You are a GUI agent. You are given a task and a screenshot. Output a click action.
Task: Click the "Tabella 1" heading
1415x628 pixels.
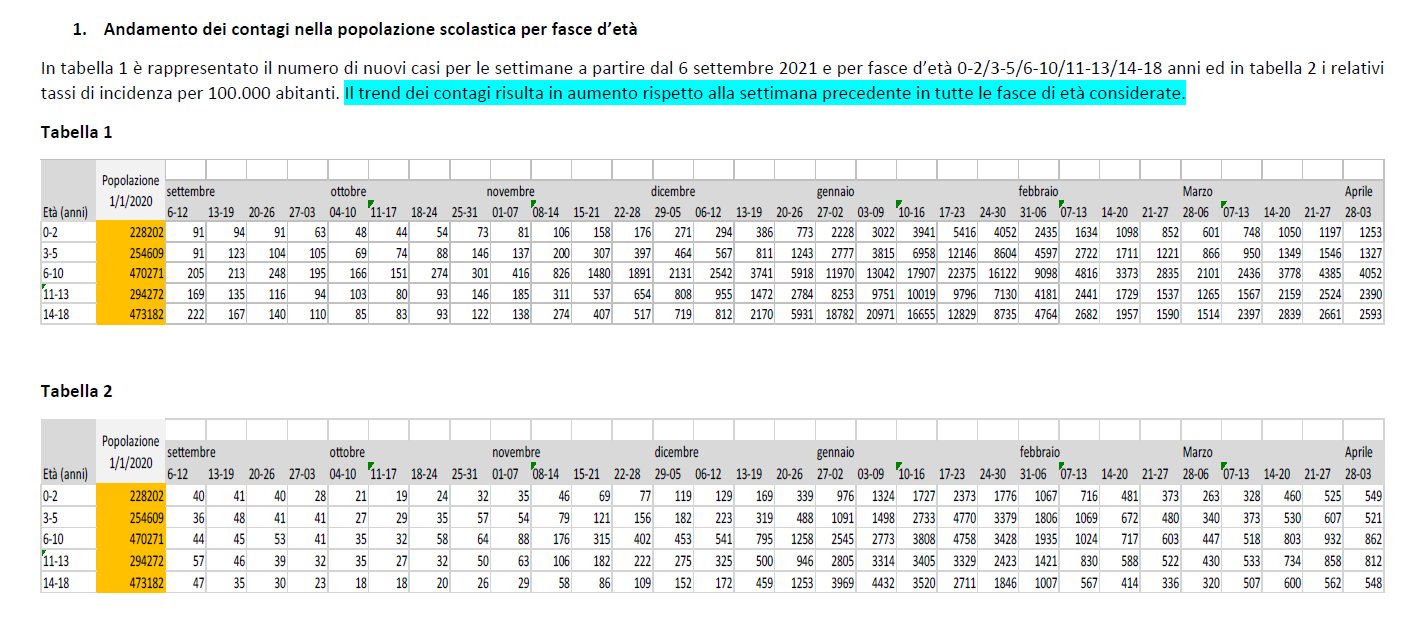pos(76,132)
